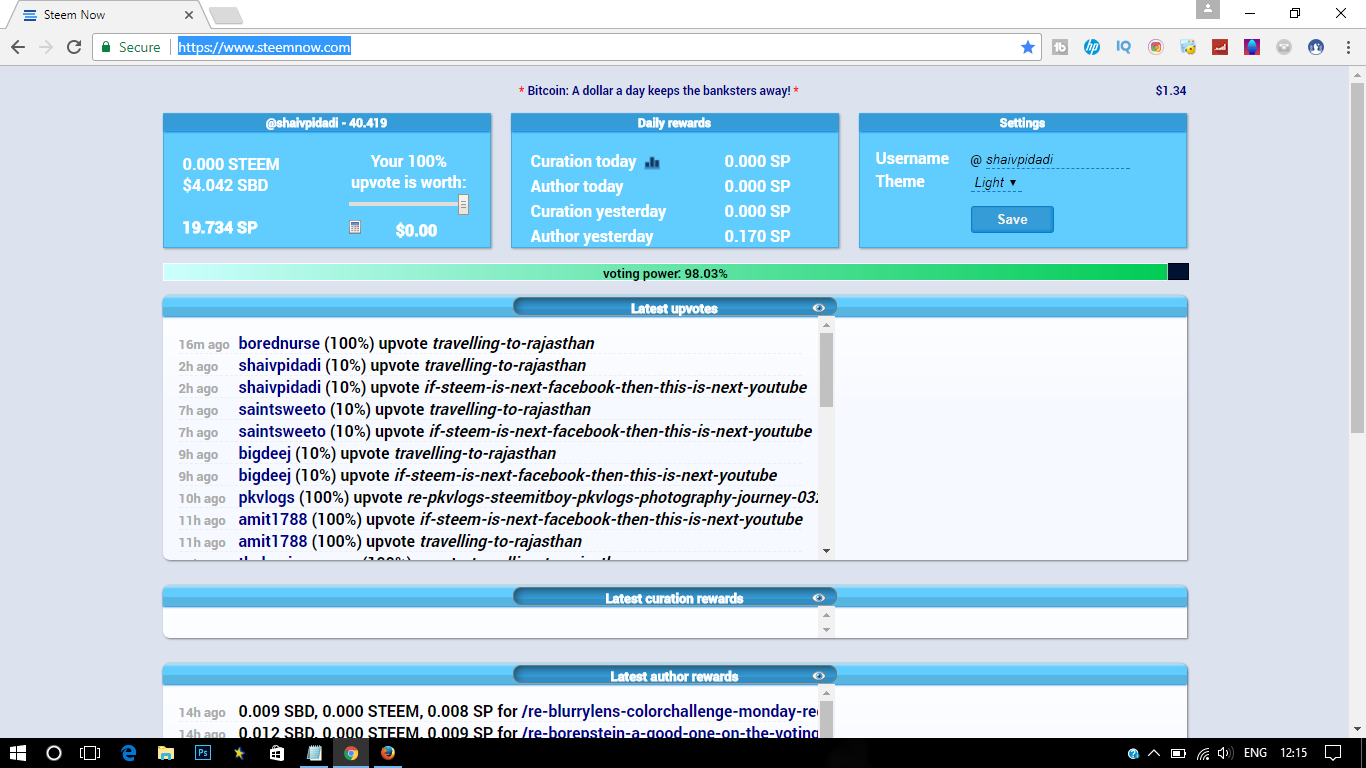
Task: Open the battery status tray icon
Action: (1179, 753)
